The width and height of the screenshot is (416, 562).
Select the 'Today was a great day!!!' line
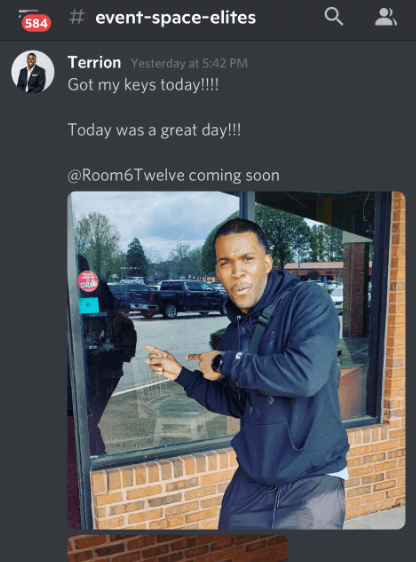tap(154, 130)
